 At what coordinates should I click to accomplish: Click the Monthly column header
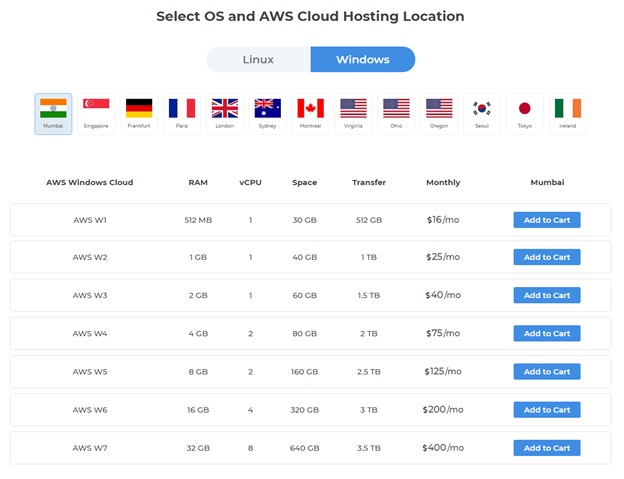pyautogui.click(x=443, y=183)
